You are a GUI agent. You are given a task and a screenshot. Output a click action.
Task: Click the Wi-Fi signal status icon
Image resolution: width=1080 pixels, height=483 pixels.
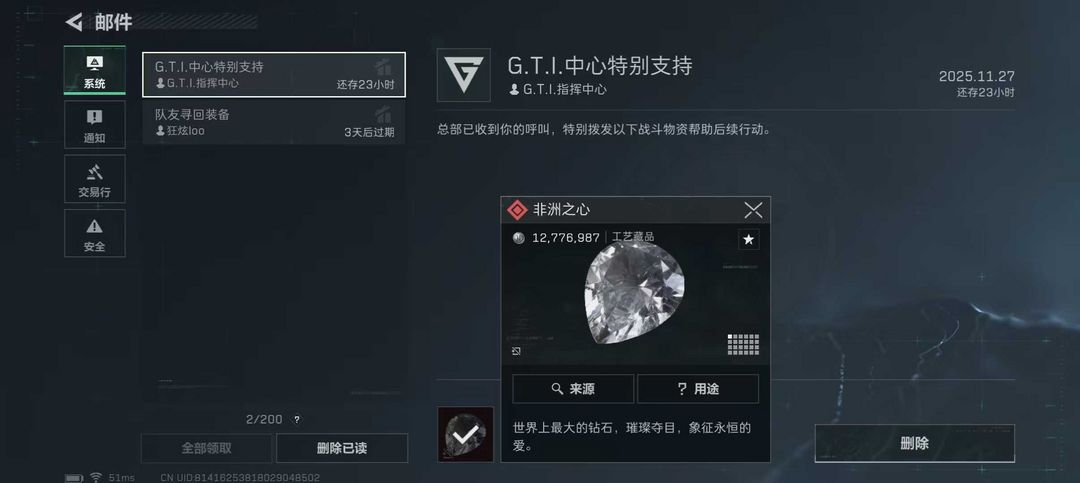pyautogui.click(x=96, y=477)
